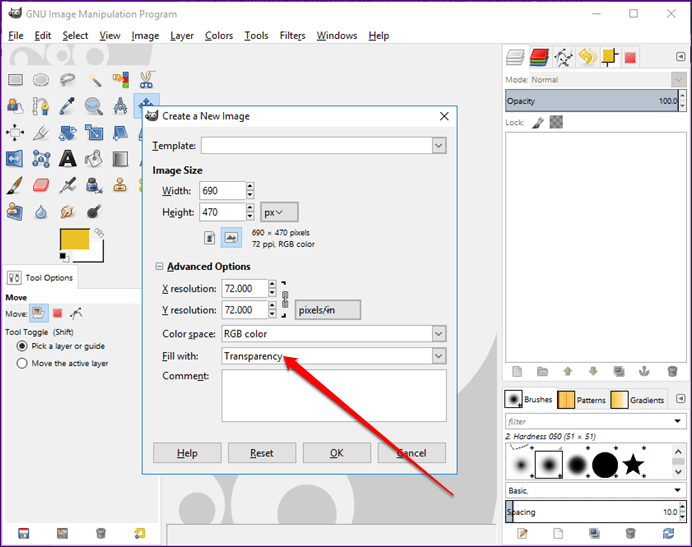Toggle Move mode to selection
The image size is (692, 547).
[57, 313]
